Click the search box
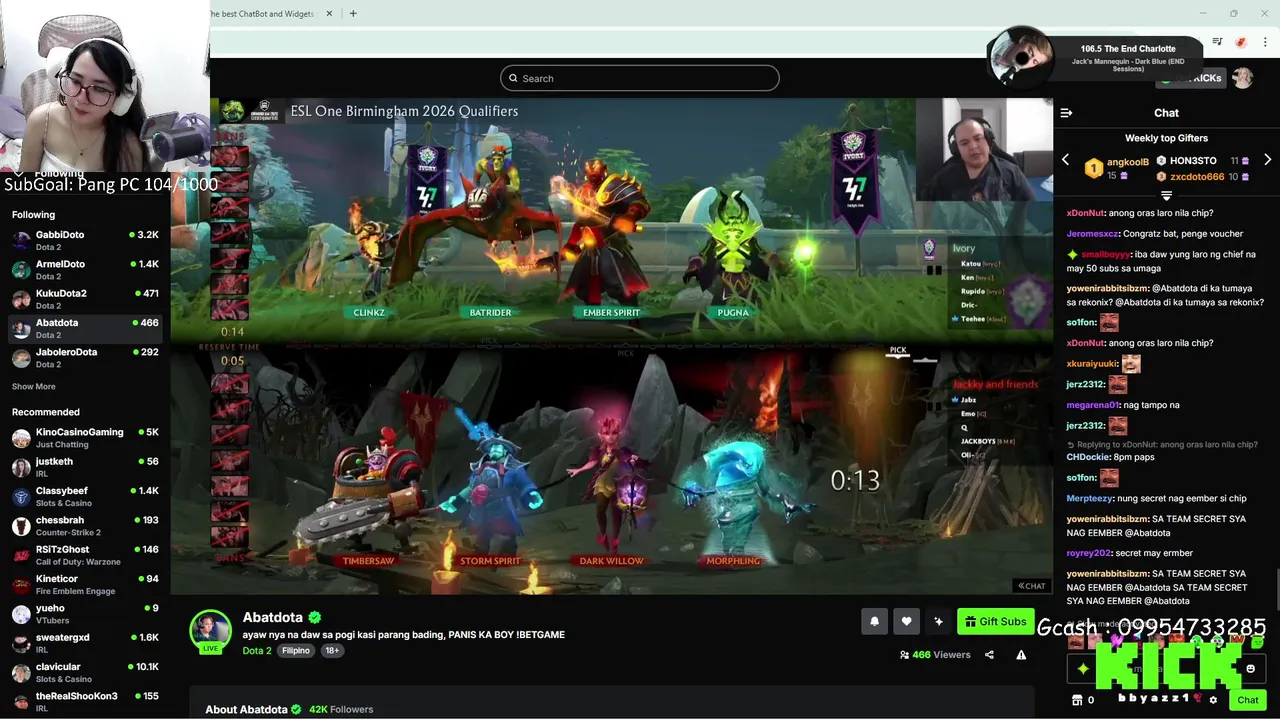The width and height of the screenshot is (1280, 720). (640, 78)
